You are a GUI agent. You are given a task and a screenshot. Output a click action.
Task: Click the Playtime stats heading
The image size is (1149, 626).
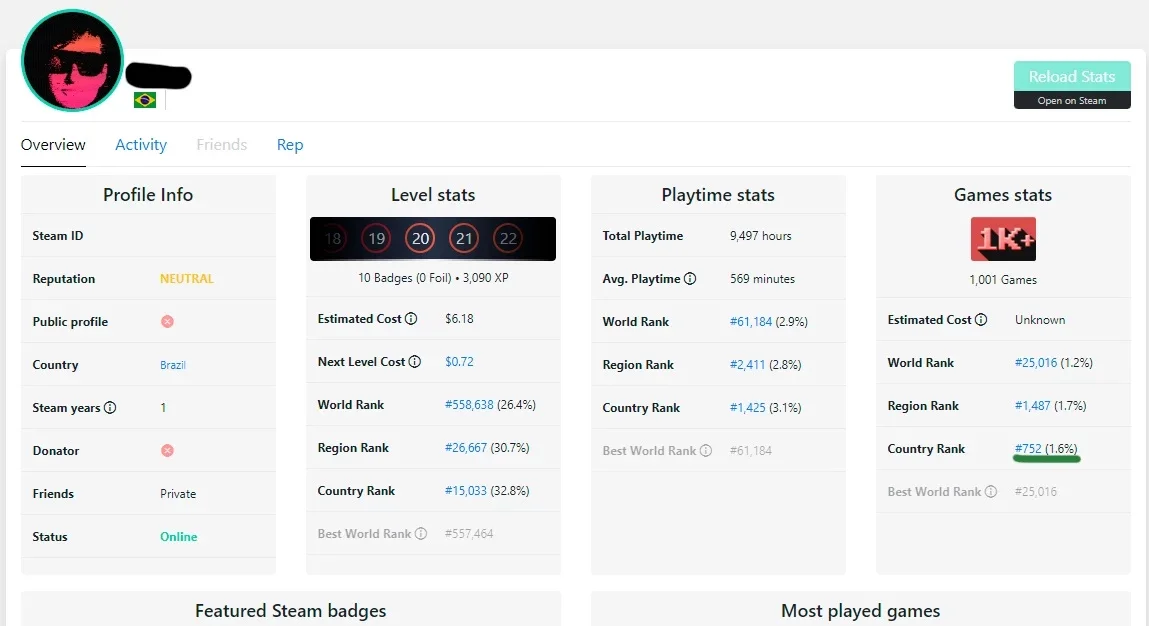718,194
